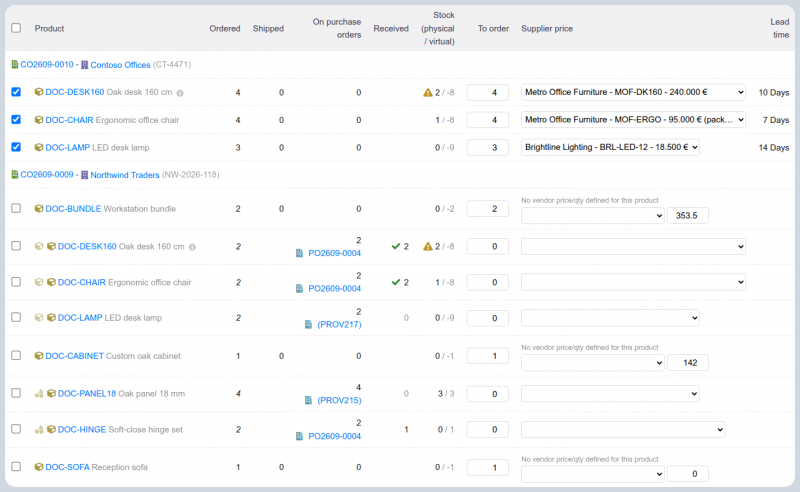Click the component blocks icon in DOC-HINGE row
The height and width of the screenshot is (492, 800).
[x=39, y=430]
